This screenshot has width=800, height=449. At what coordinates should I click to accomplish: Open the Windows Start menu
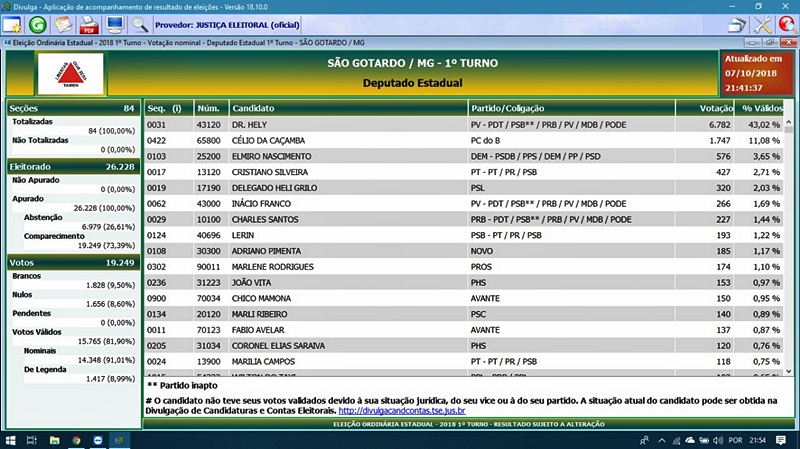click(x=11, y=440)
